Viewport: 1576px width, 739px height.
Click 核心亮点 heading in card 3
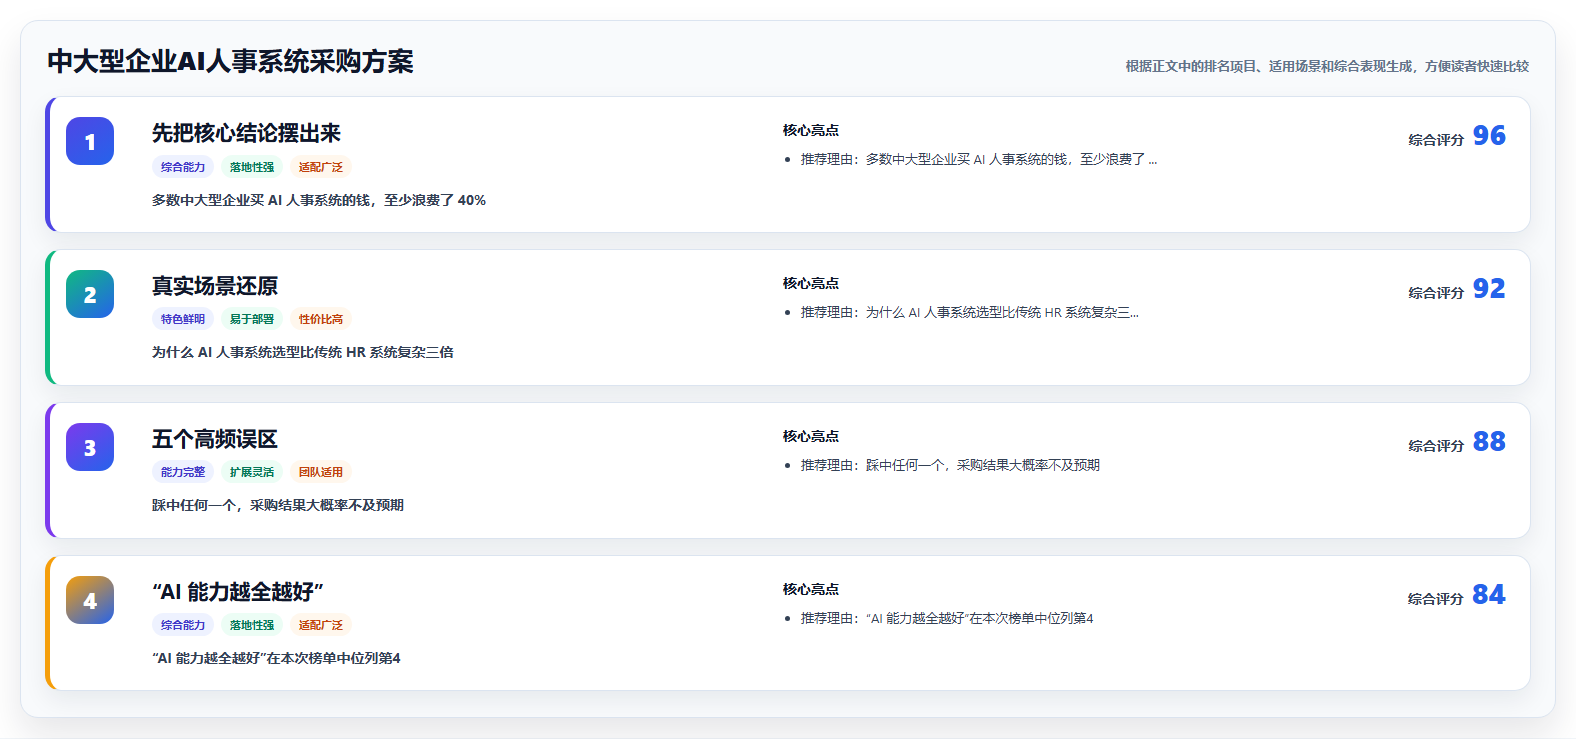point(811,436)
